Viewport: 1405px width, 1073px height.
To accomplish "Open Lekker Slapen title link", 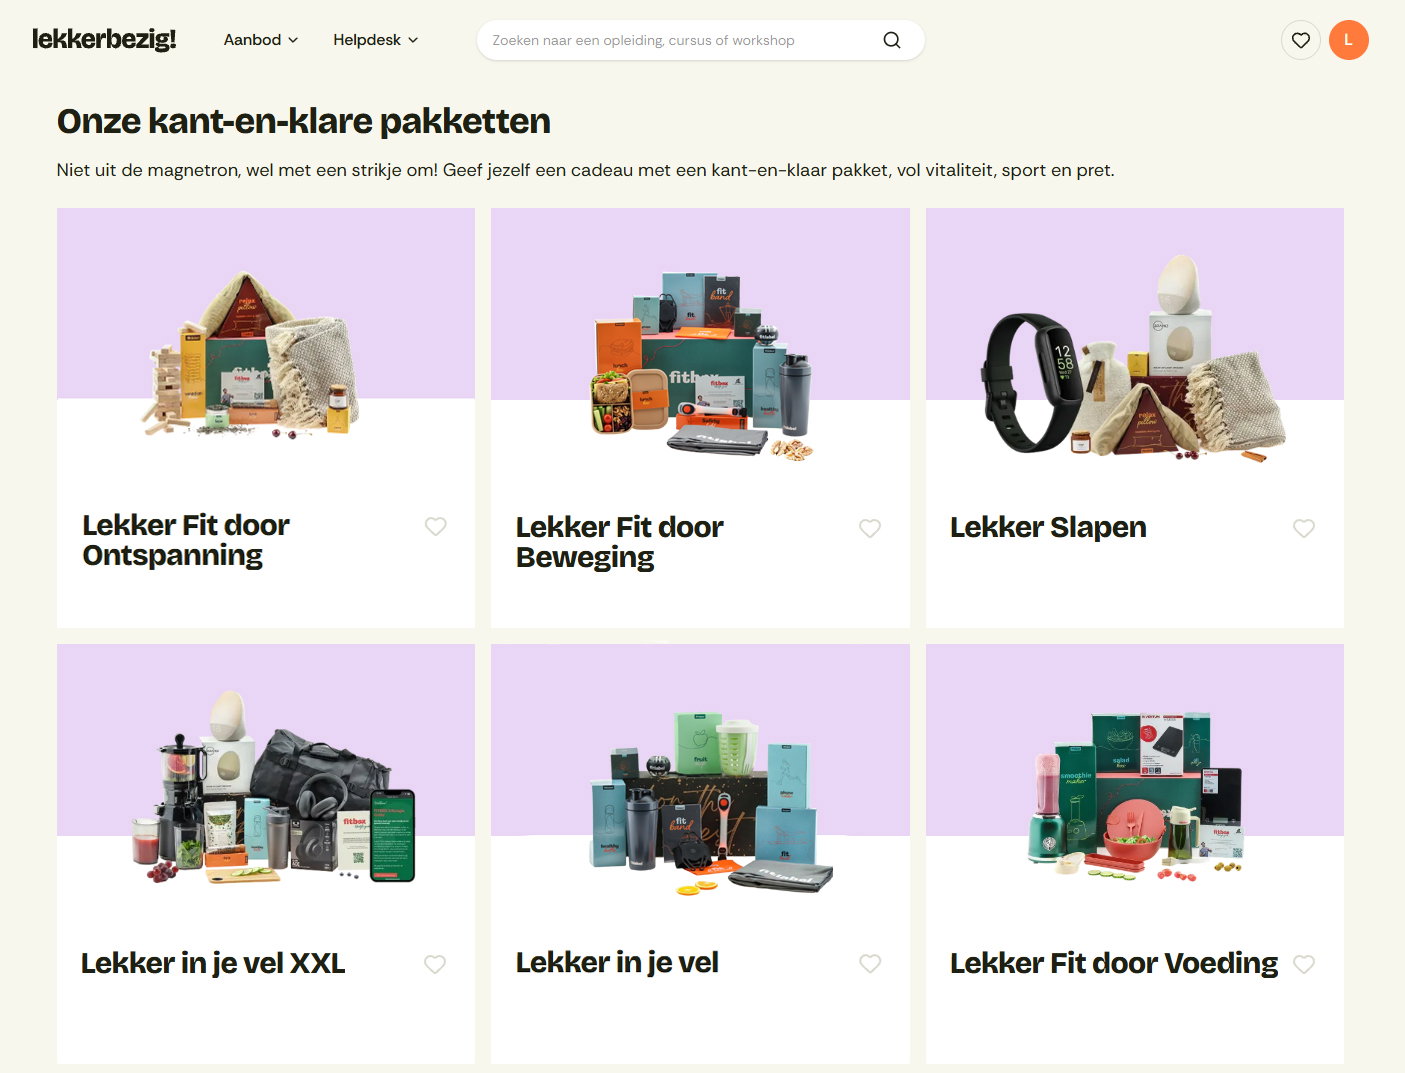I will [x=1048, y=527].
